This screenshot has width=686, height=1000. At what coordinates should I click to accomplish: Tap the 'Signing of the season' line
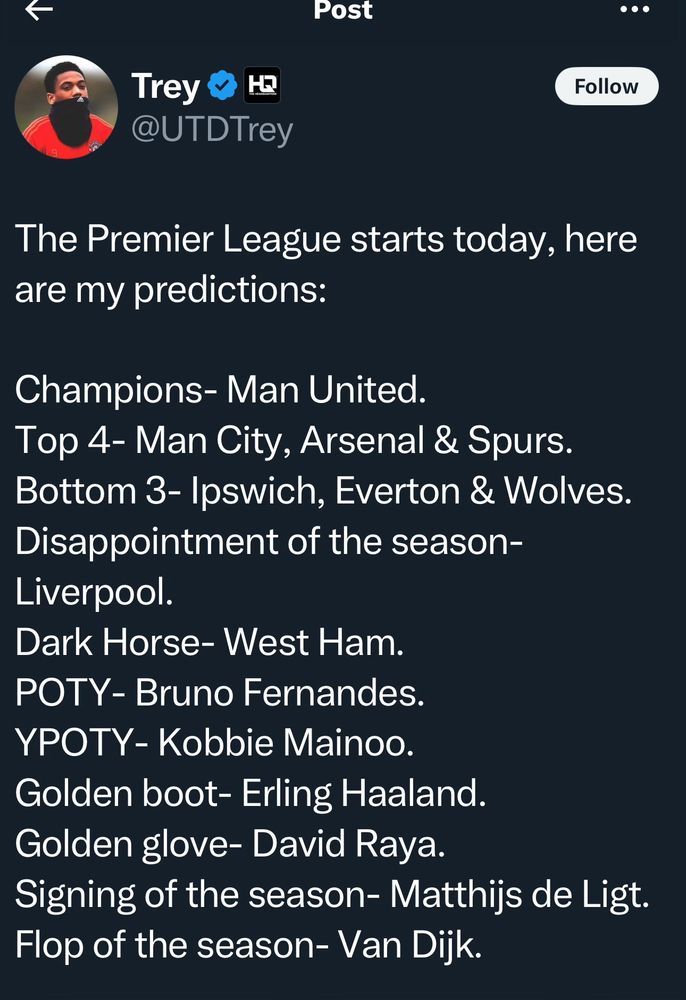[x=331, y=894]
